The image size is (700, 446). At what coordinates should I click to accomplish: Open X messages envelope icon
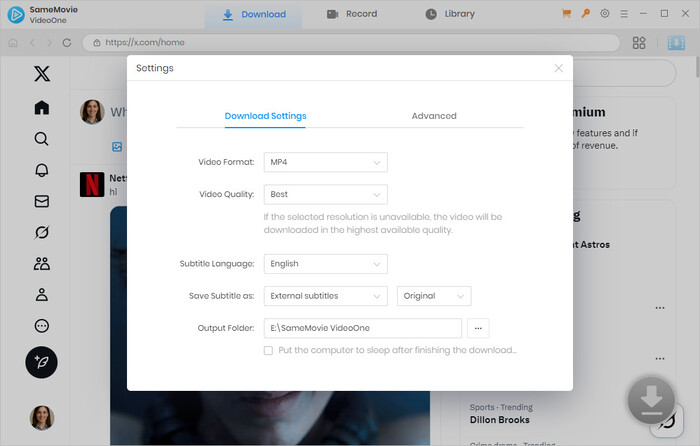pos(42,201)
